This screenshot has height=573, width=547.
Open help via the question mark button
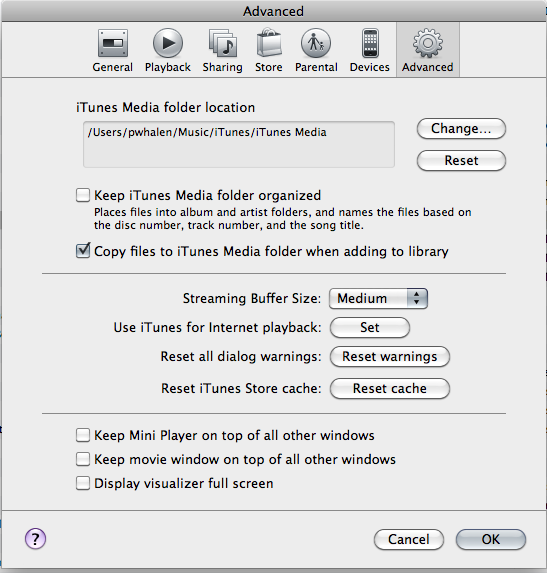pos(35,539)
